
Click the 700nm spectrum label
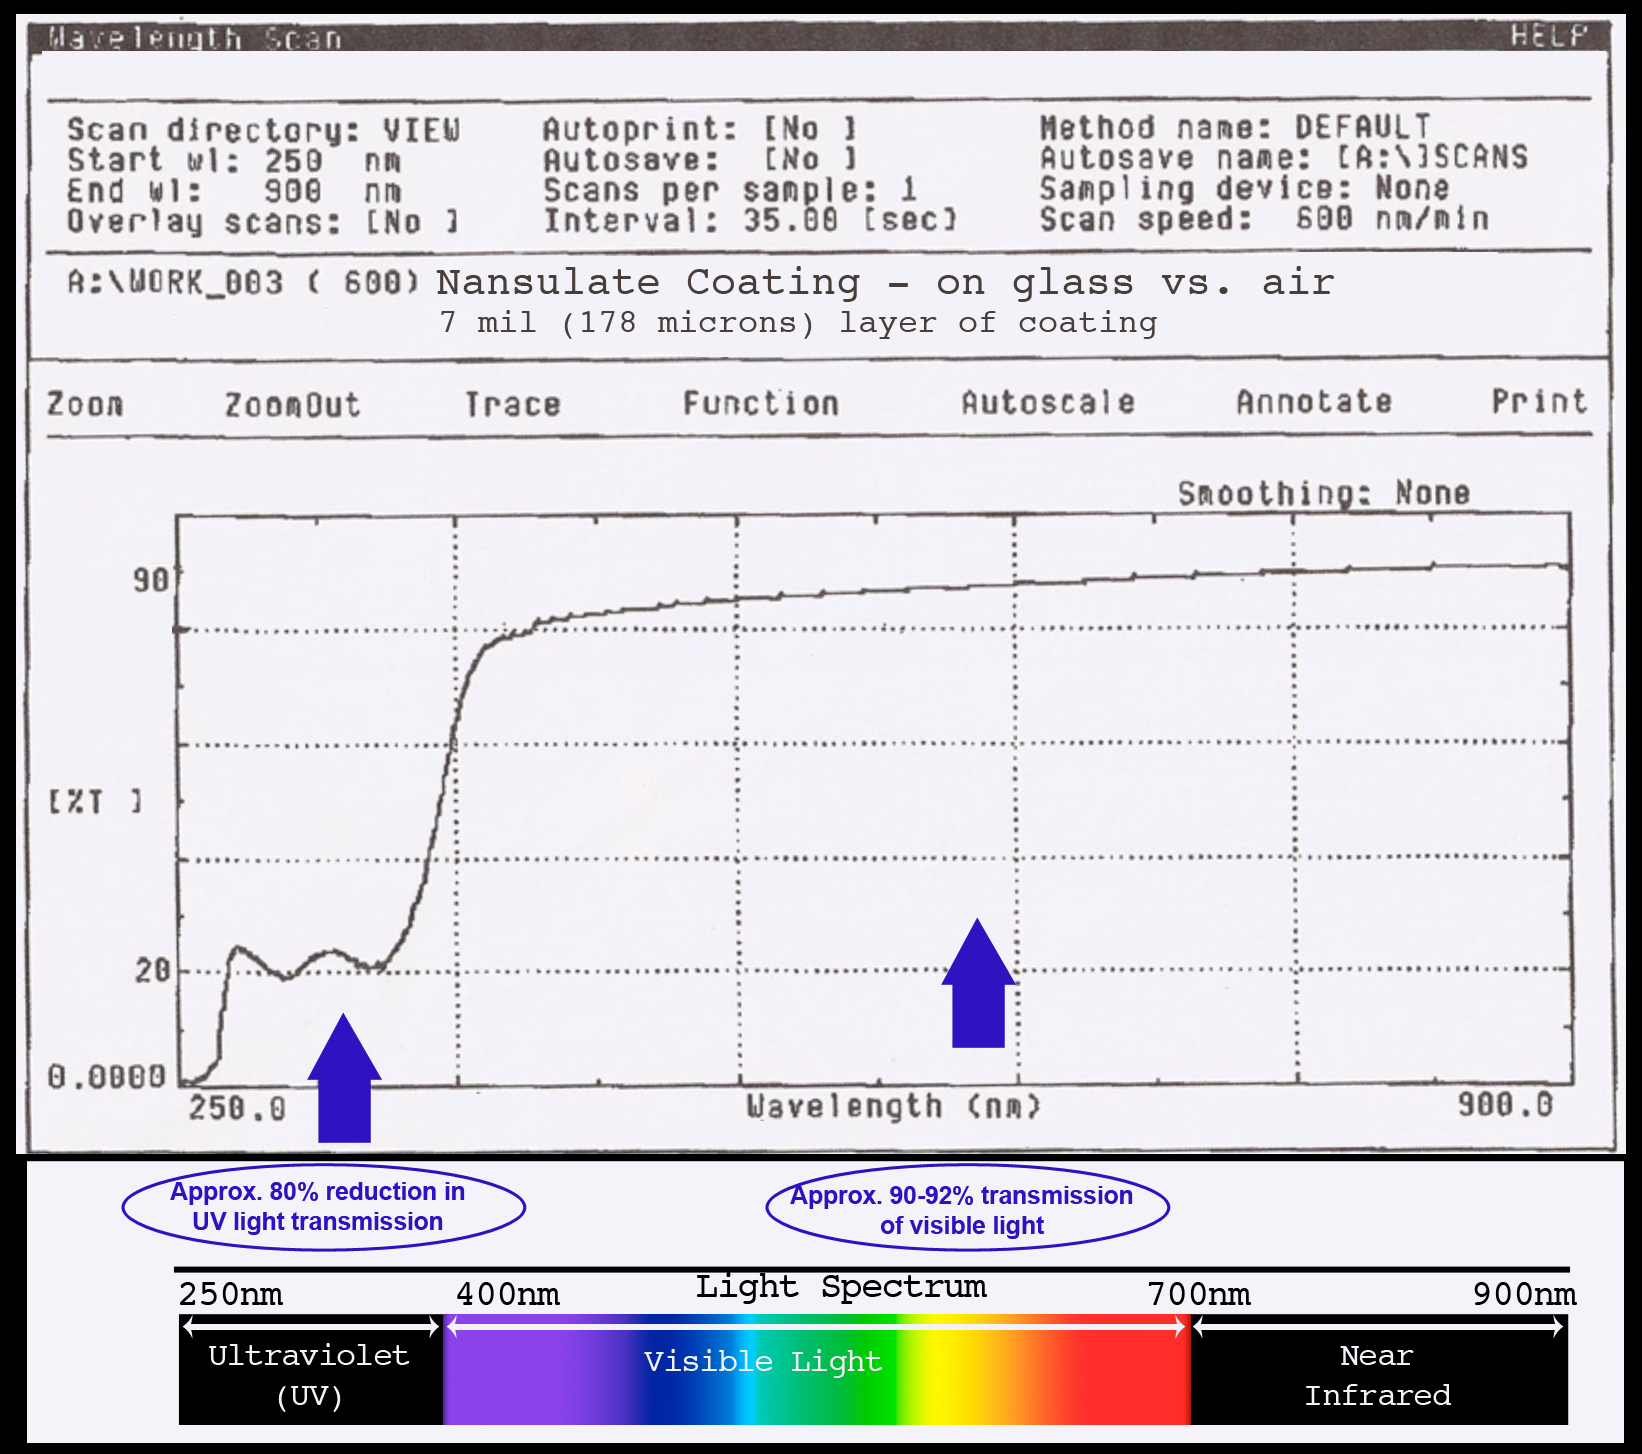coord(1199,1294)
